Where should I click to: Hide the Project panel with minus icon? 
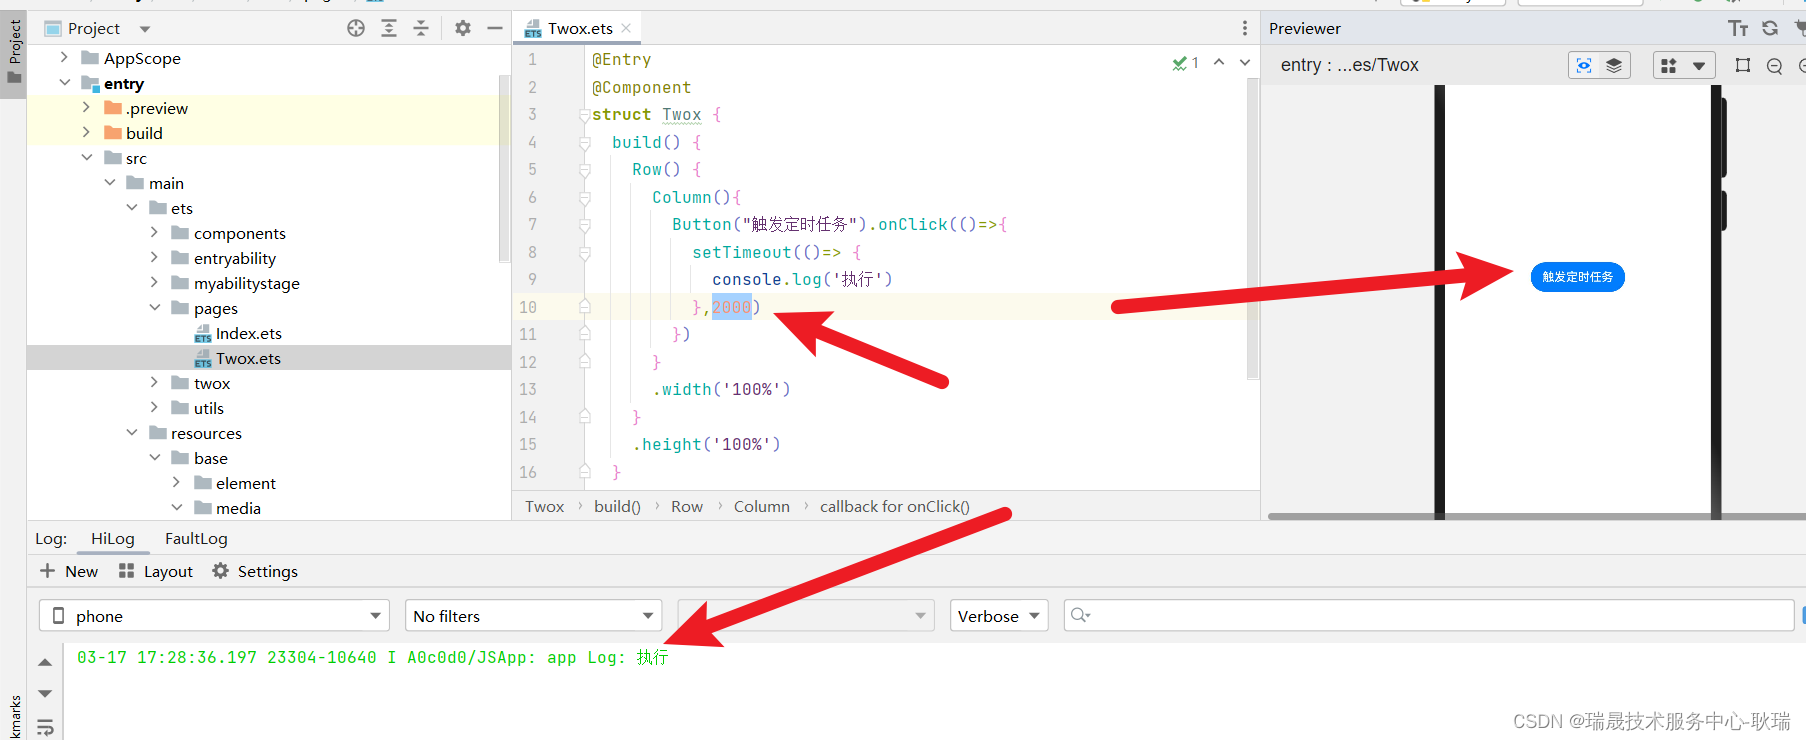pos(494,28)
